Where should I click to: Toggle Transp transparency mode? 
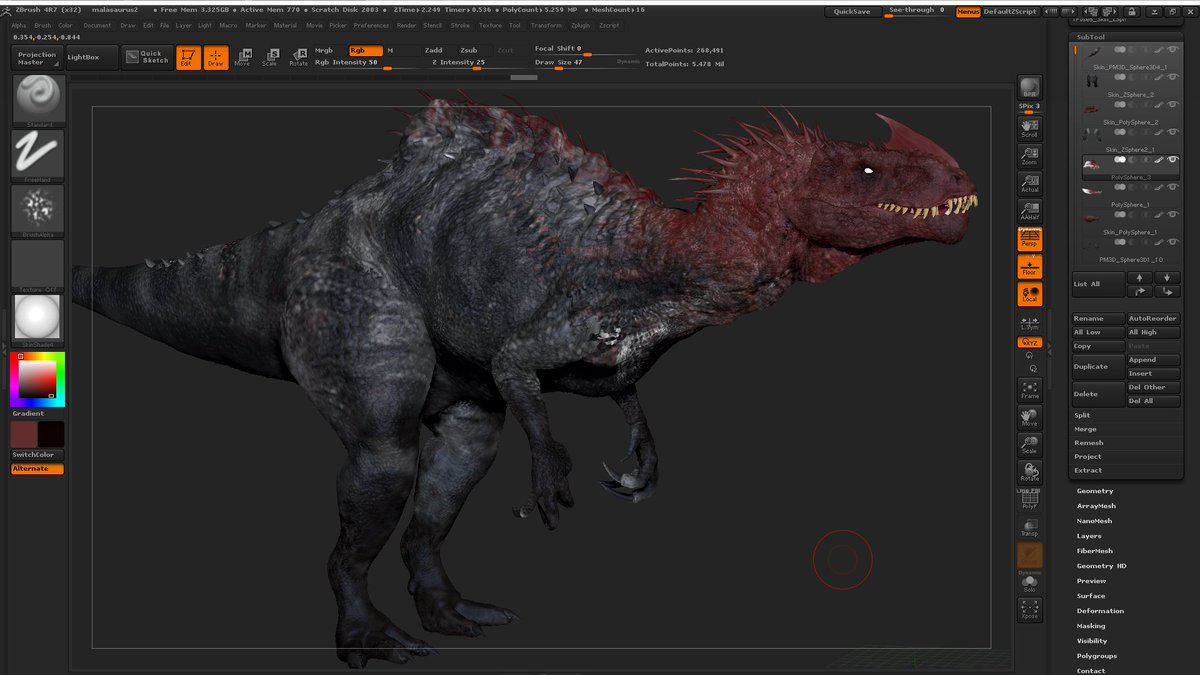tap(1029, 527)
